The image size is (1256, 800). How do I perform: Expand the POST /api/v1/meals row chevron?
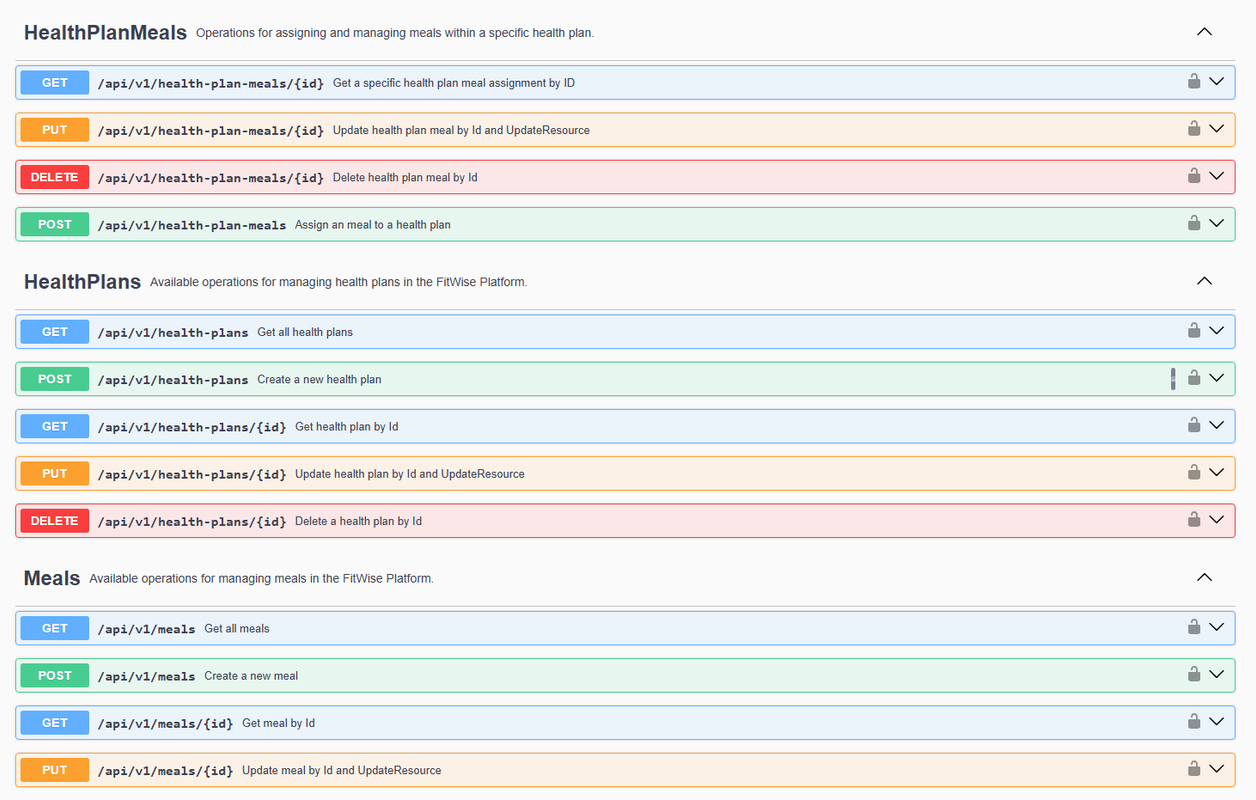click(1217, 674)
